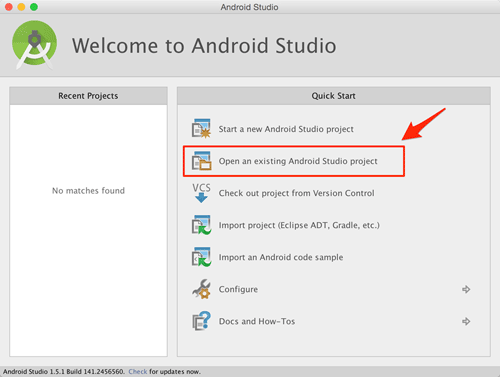Click the Docs and How-Tos question mark icon
The width and height of the screenshot is (500, 377).
tap(201, 321)
